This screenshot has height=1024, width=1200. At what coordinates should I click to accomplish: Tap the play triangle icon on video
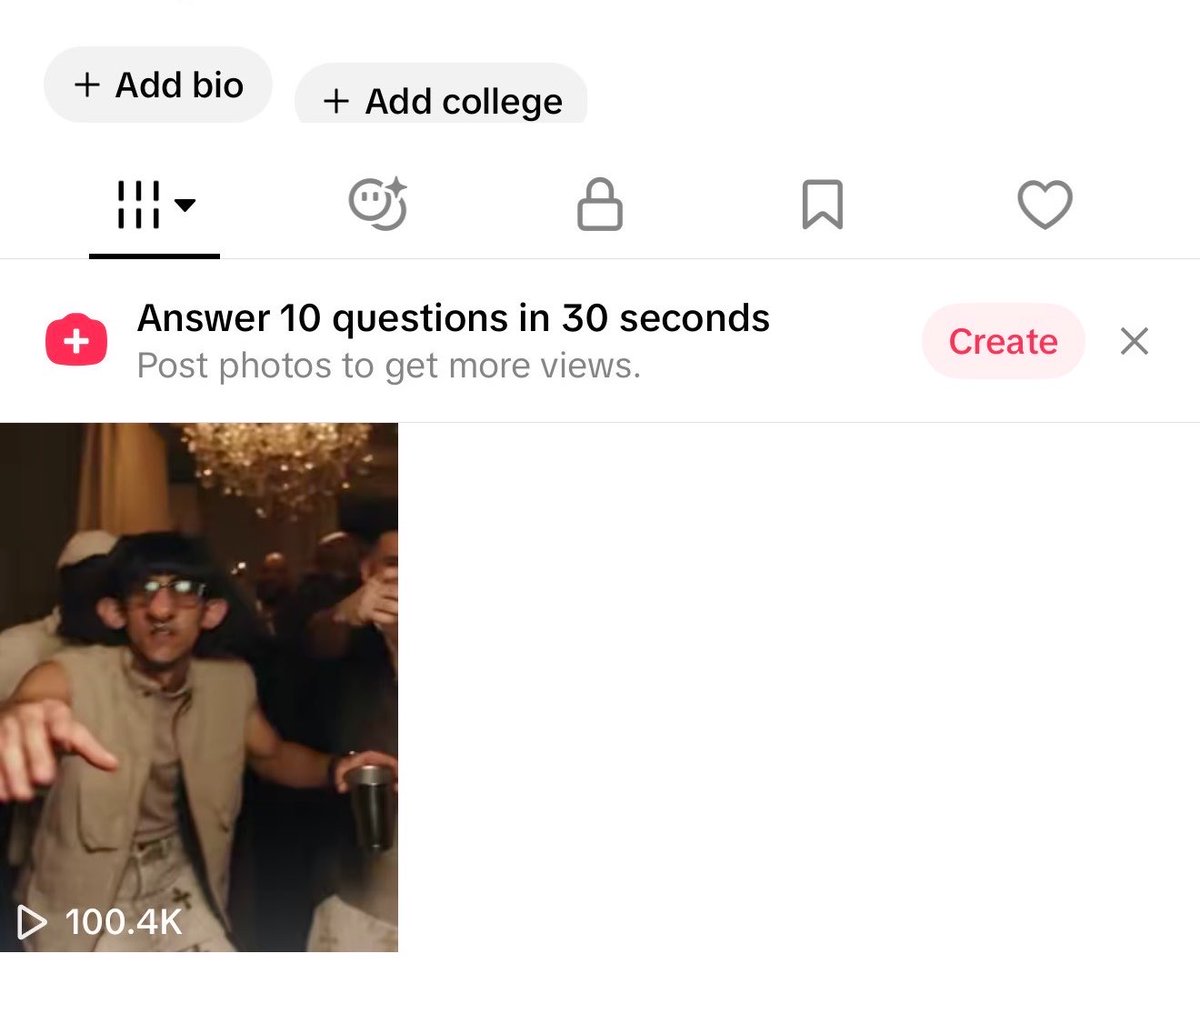click(x=32, y=922)
